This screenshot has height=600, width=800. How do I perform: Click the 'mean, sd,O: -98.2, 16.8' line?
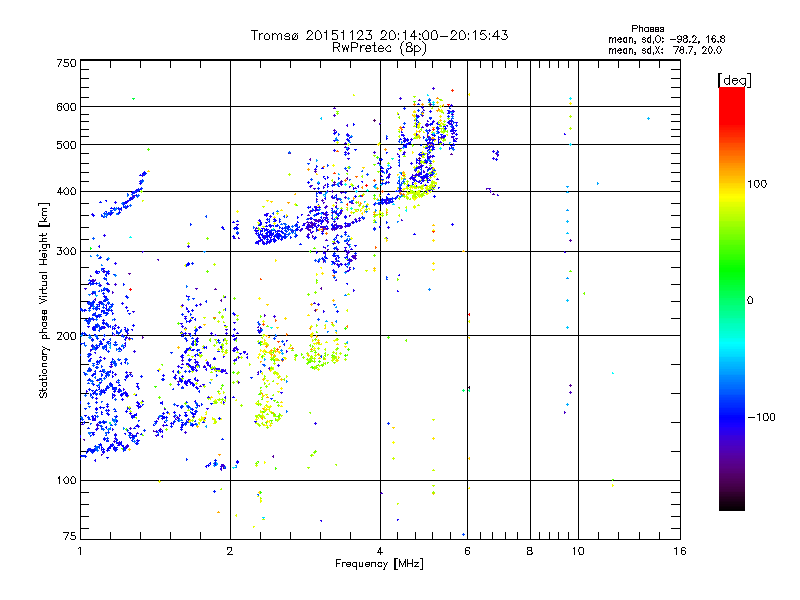click(666, 39)
